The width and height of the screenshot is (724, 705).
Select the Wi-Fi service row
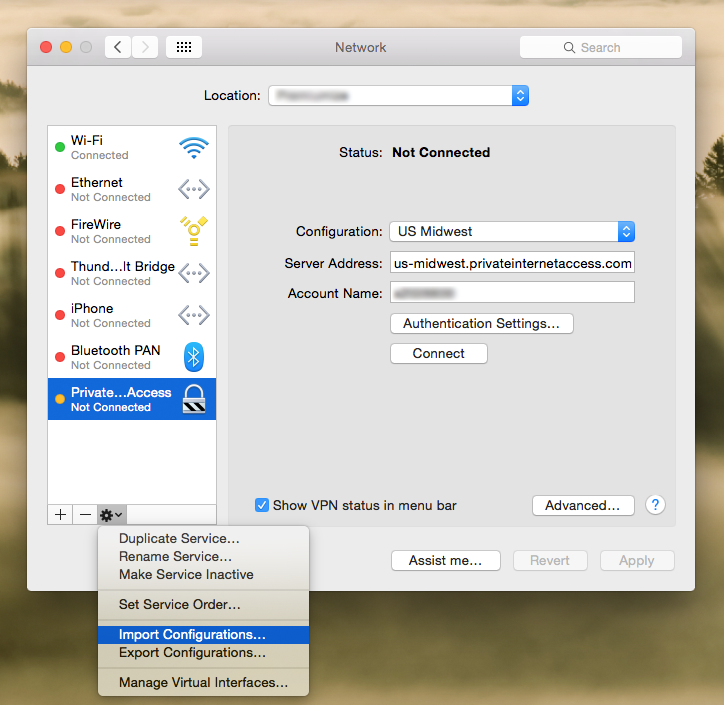click(132, 148)
